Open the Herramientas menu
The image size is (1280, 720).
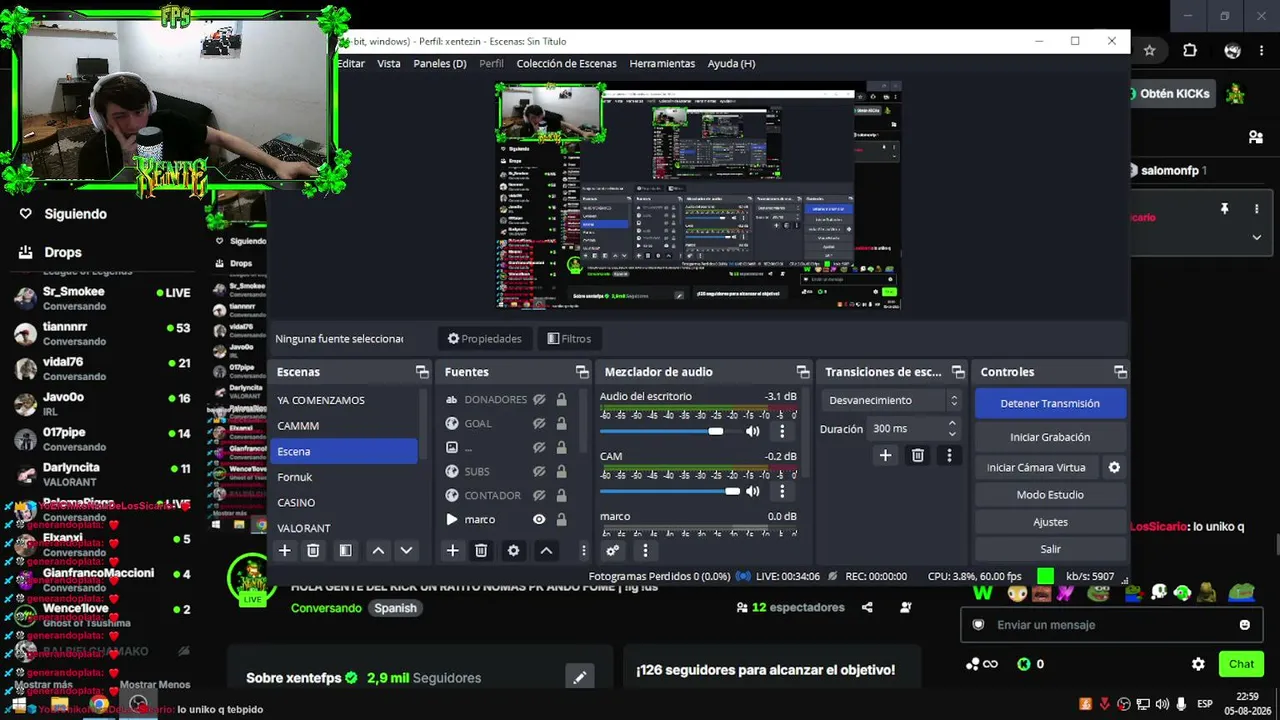pyautogui.click(x=662, y=63)
